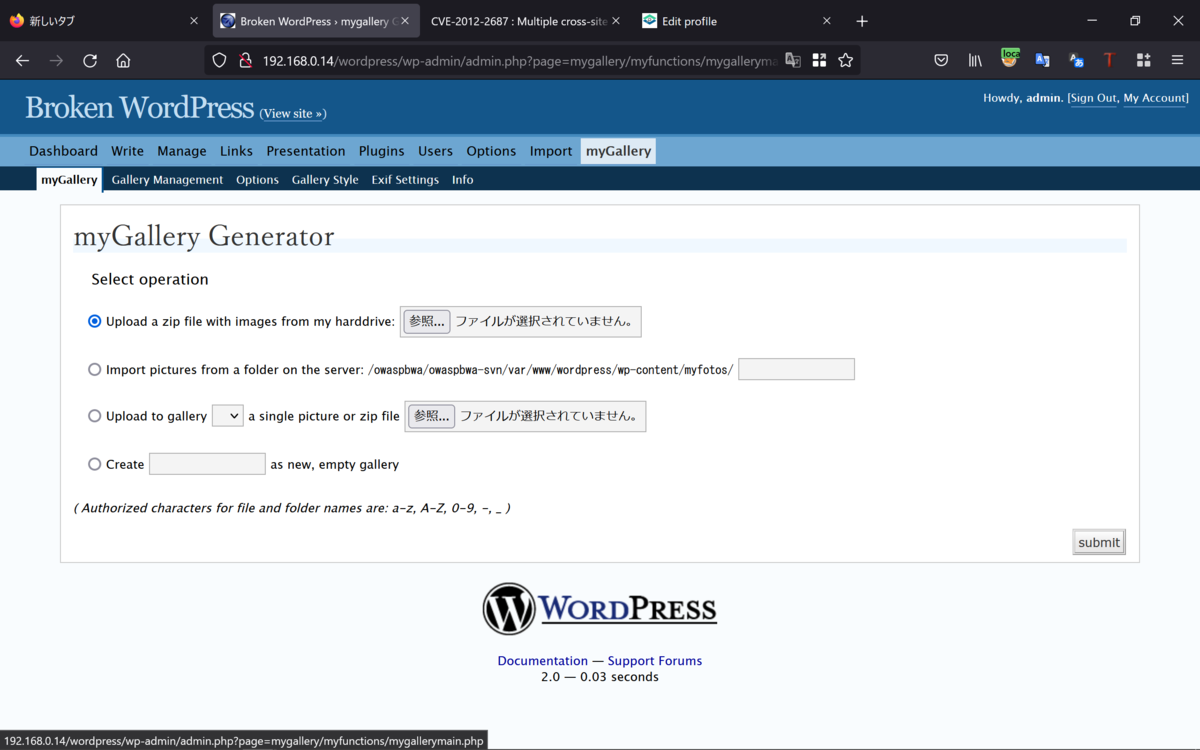Open the Plugins admin menu
This screenshot has height=750, width=1200.
coord(381,151)
